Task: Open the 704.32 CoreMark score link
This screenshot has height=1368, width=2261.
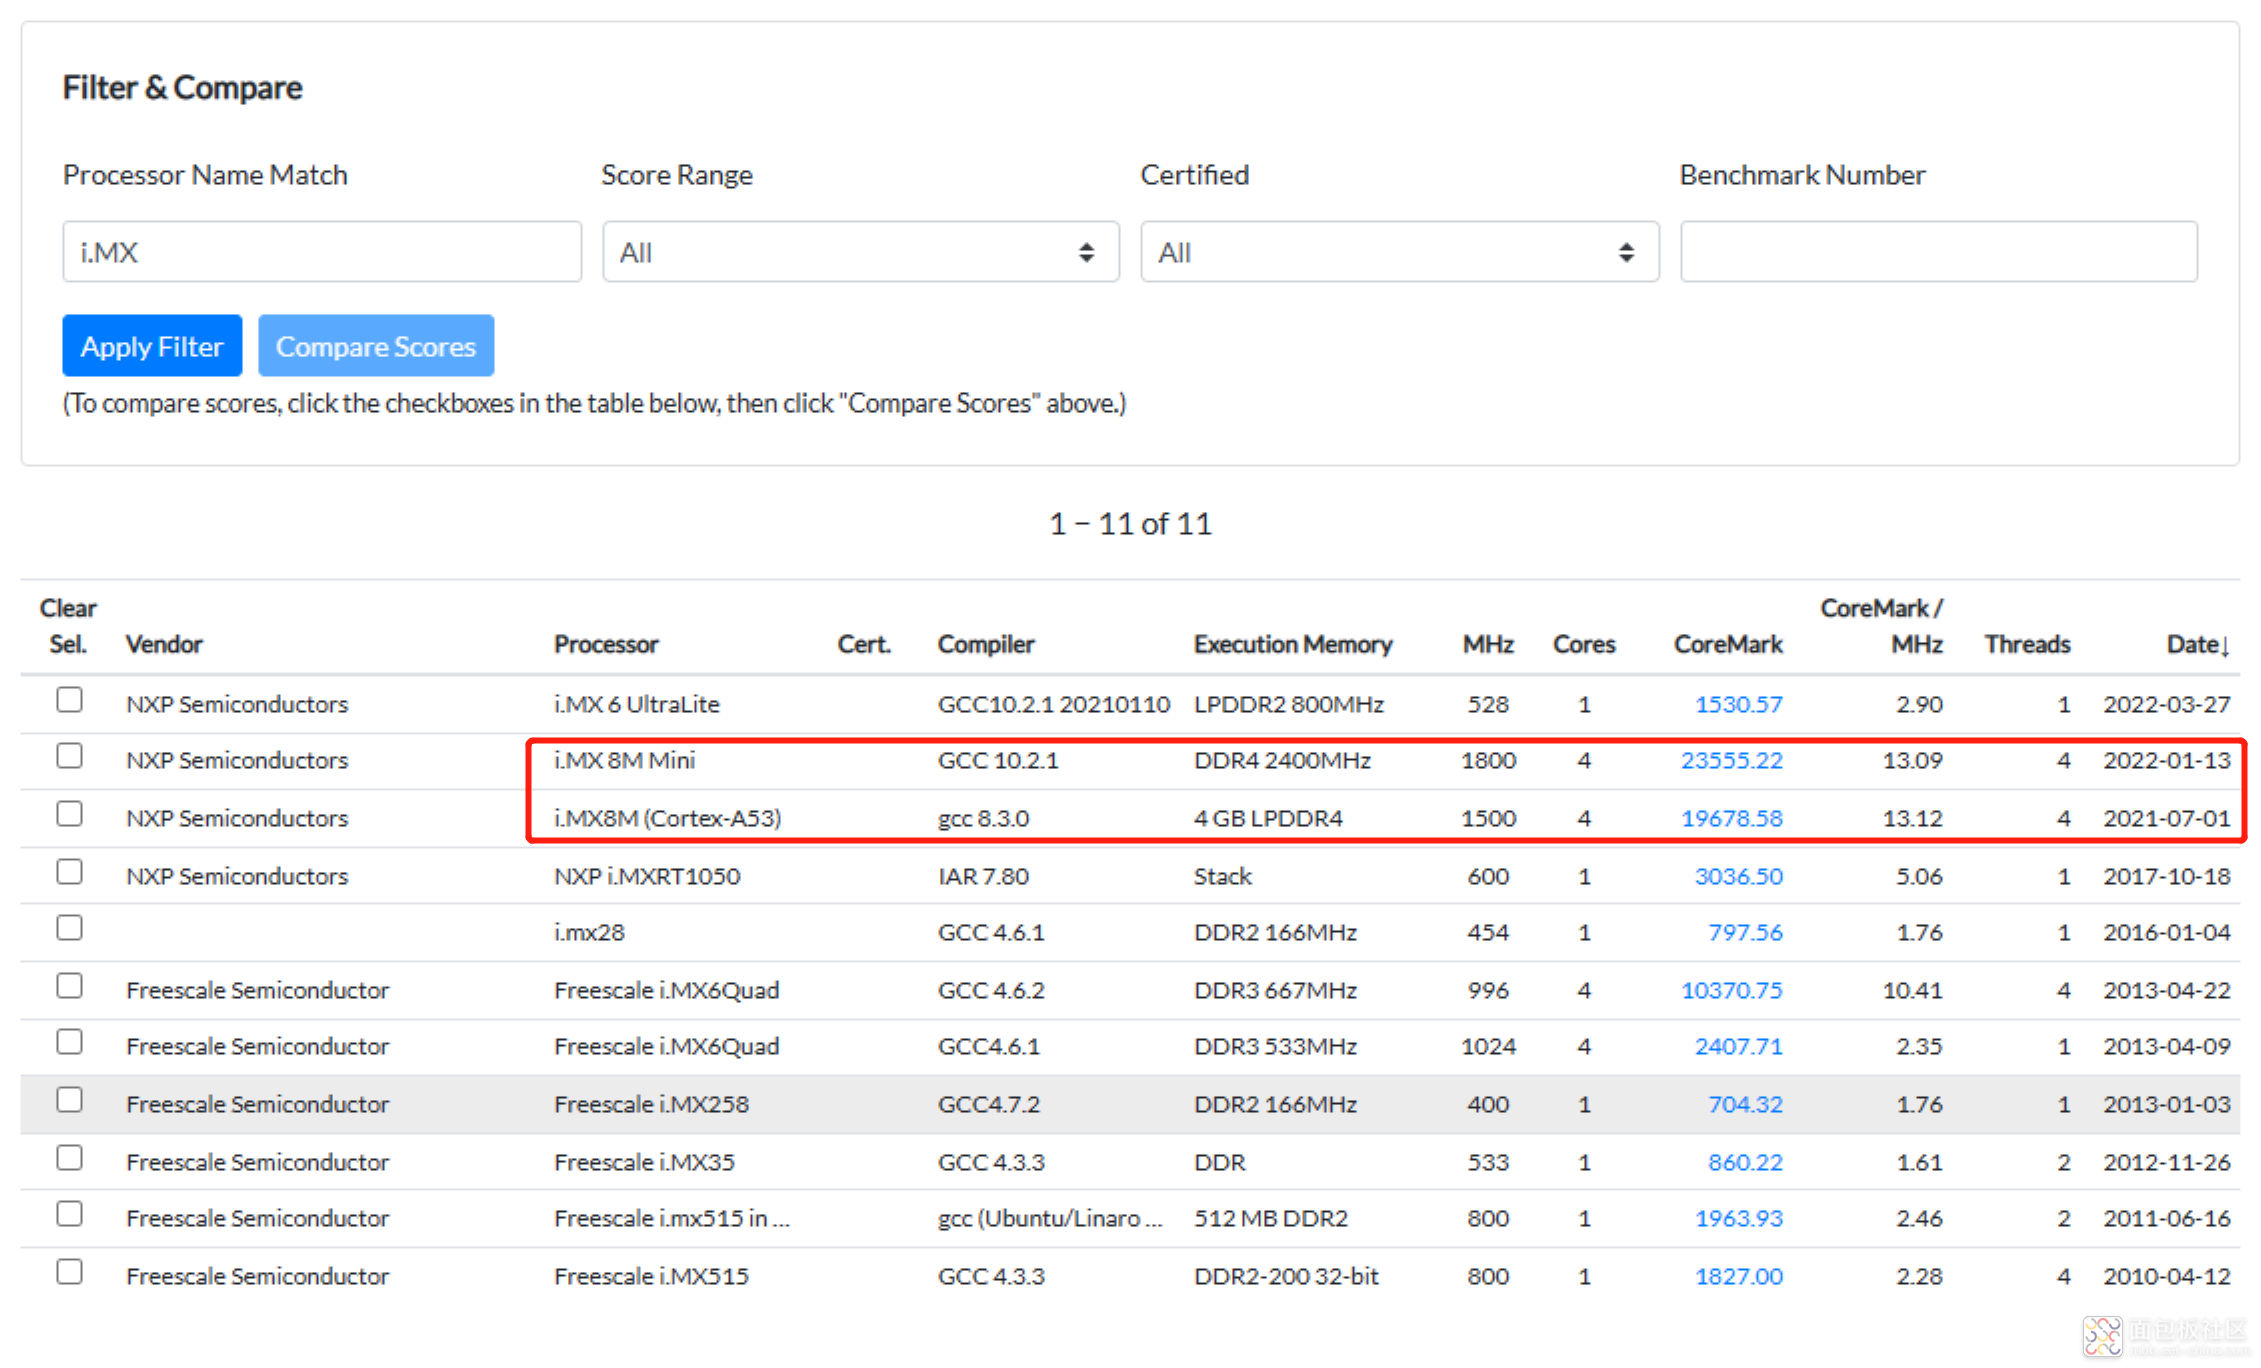Action: [x=1745, y=1104]
